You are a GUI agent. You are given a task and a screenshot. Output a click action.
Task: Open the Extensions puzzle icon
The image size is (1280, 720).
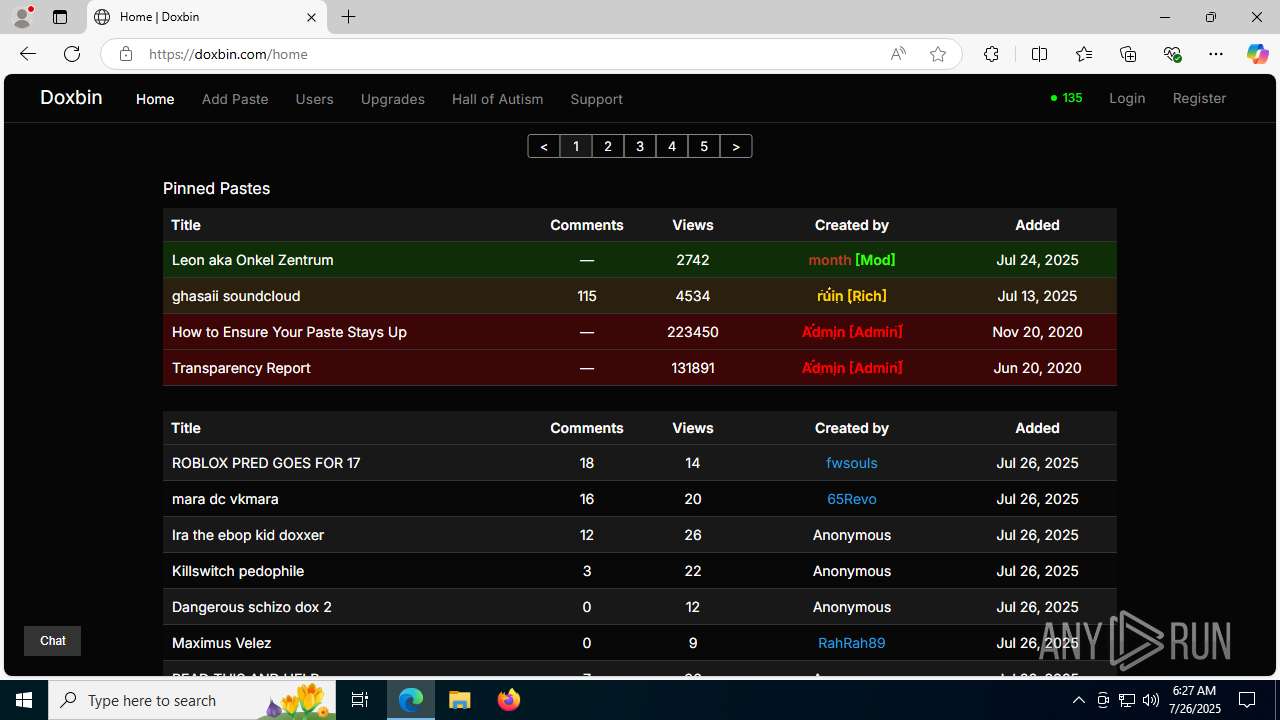point(991,54)
